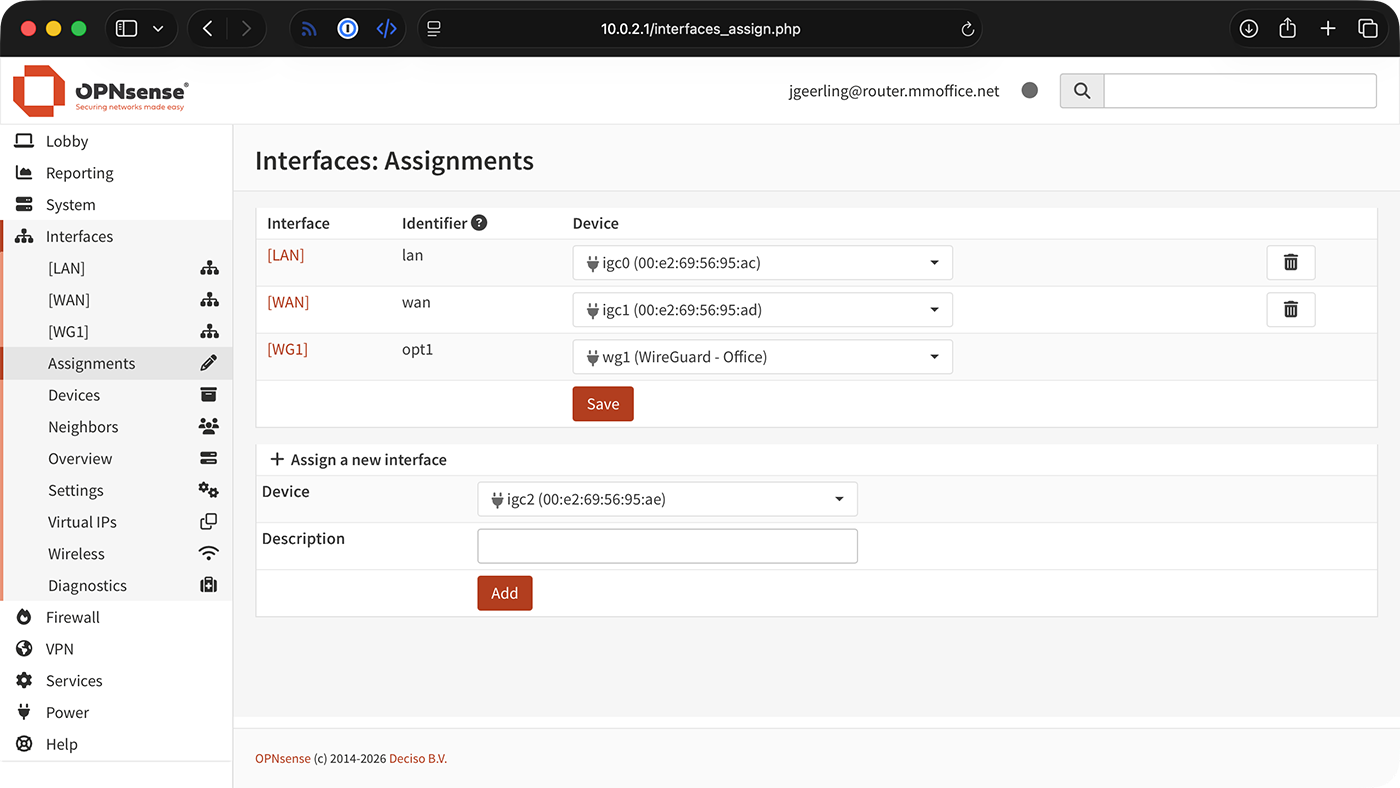Click the Add button
This screenshot has height=788, width=1400.
pos(505,593)
